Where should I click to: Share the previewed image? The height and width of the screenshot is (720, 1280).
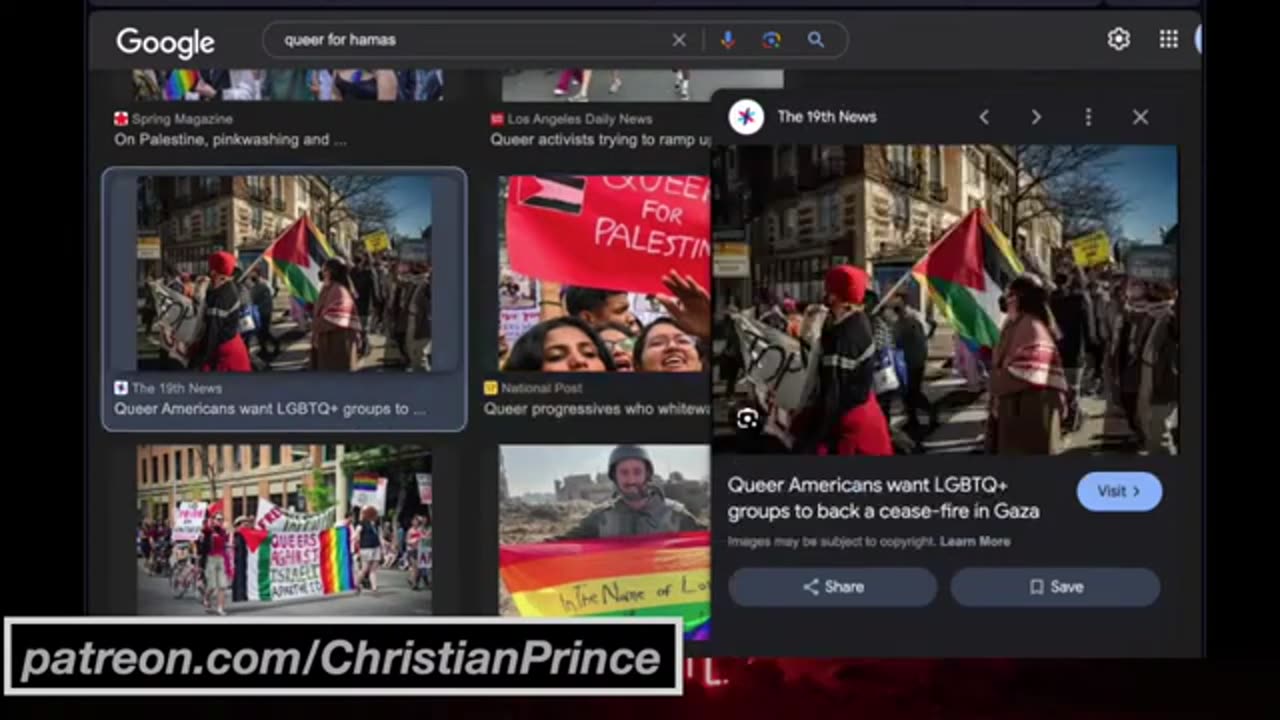833,587
